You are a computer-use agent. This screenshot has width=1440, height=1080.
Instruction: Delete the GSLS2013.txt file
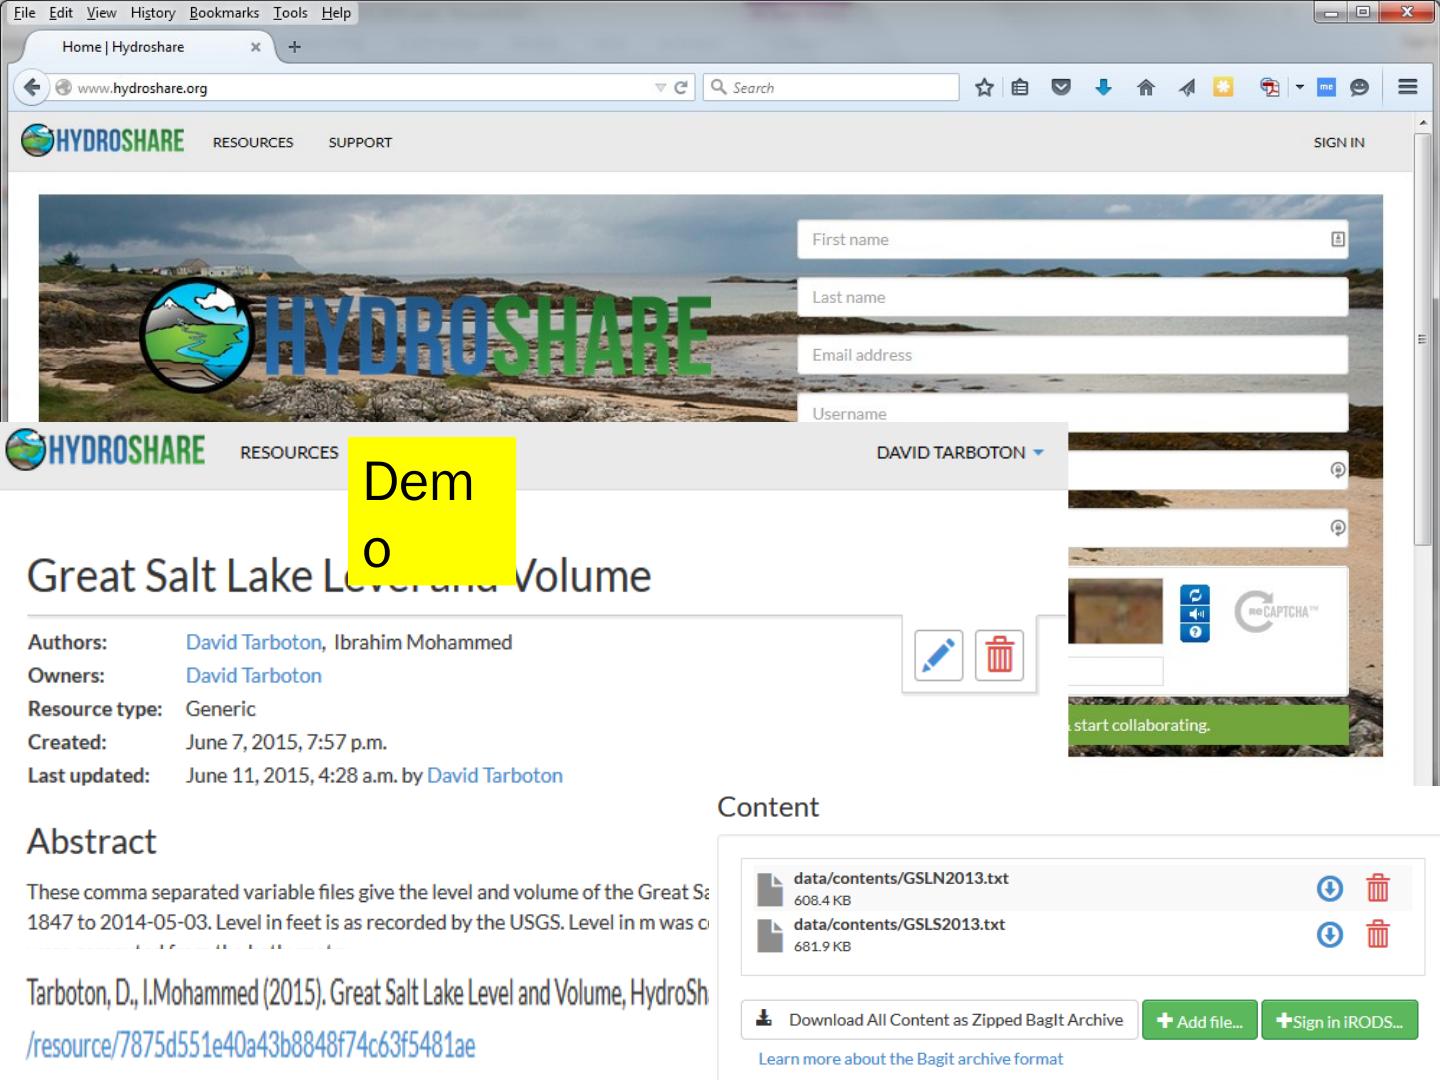(1378, 934)
